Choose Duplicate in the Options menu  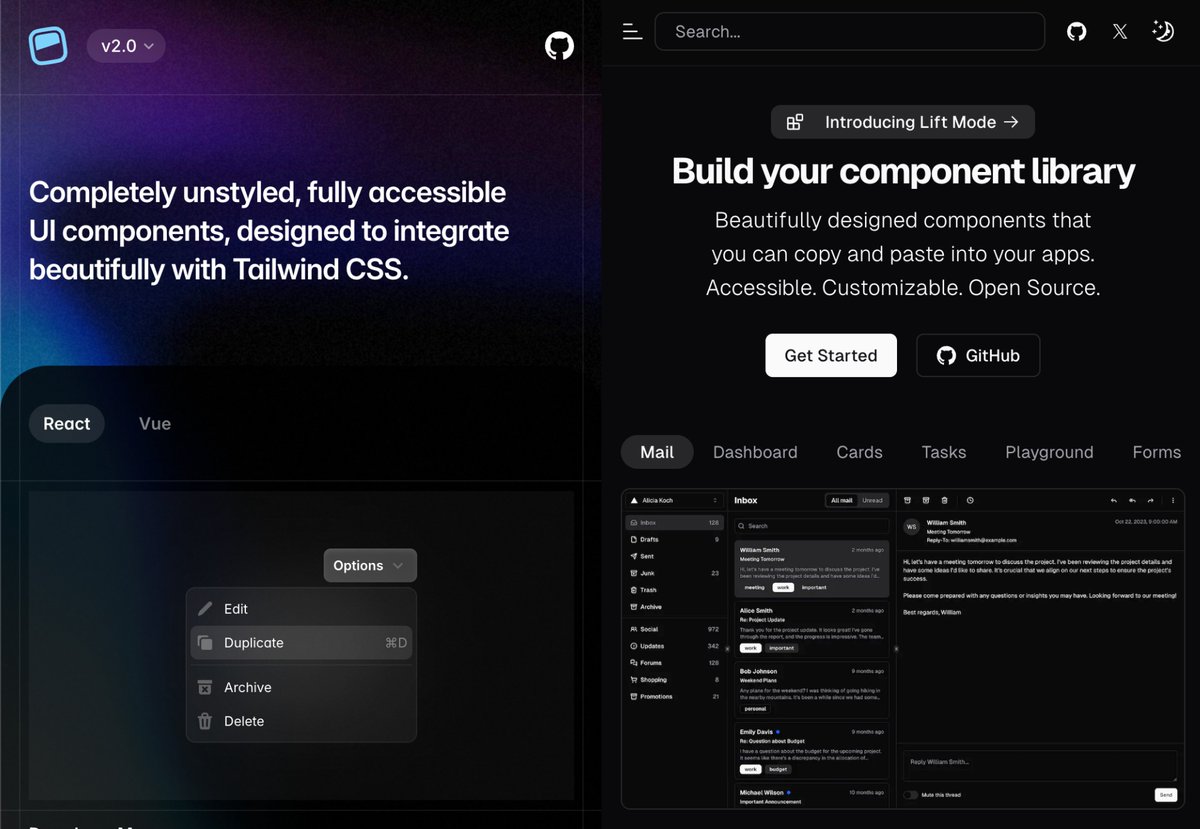(301, 643)
